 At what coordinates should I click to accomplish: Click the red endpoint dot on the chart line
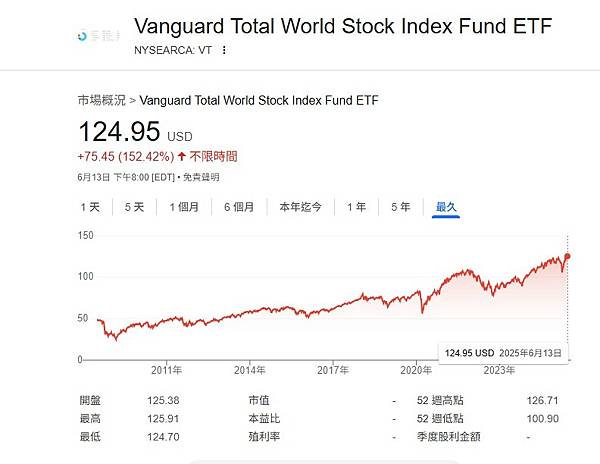point(567,256)
